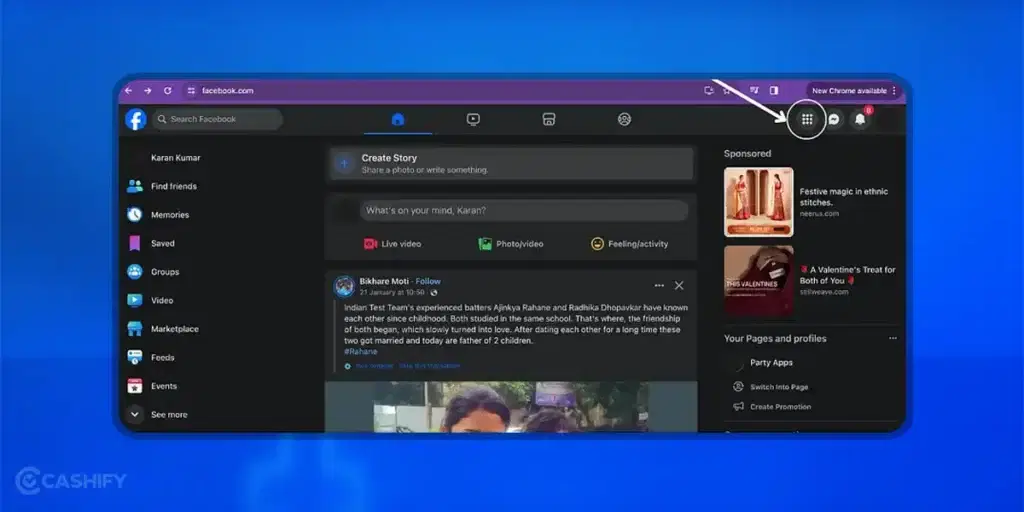The height and width of the screenshot is (512, 1024).
Task: Open Festive magic in ethnic stitches ad text
Action: [x=844, y=197]
